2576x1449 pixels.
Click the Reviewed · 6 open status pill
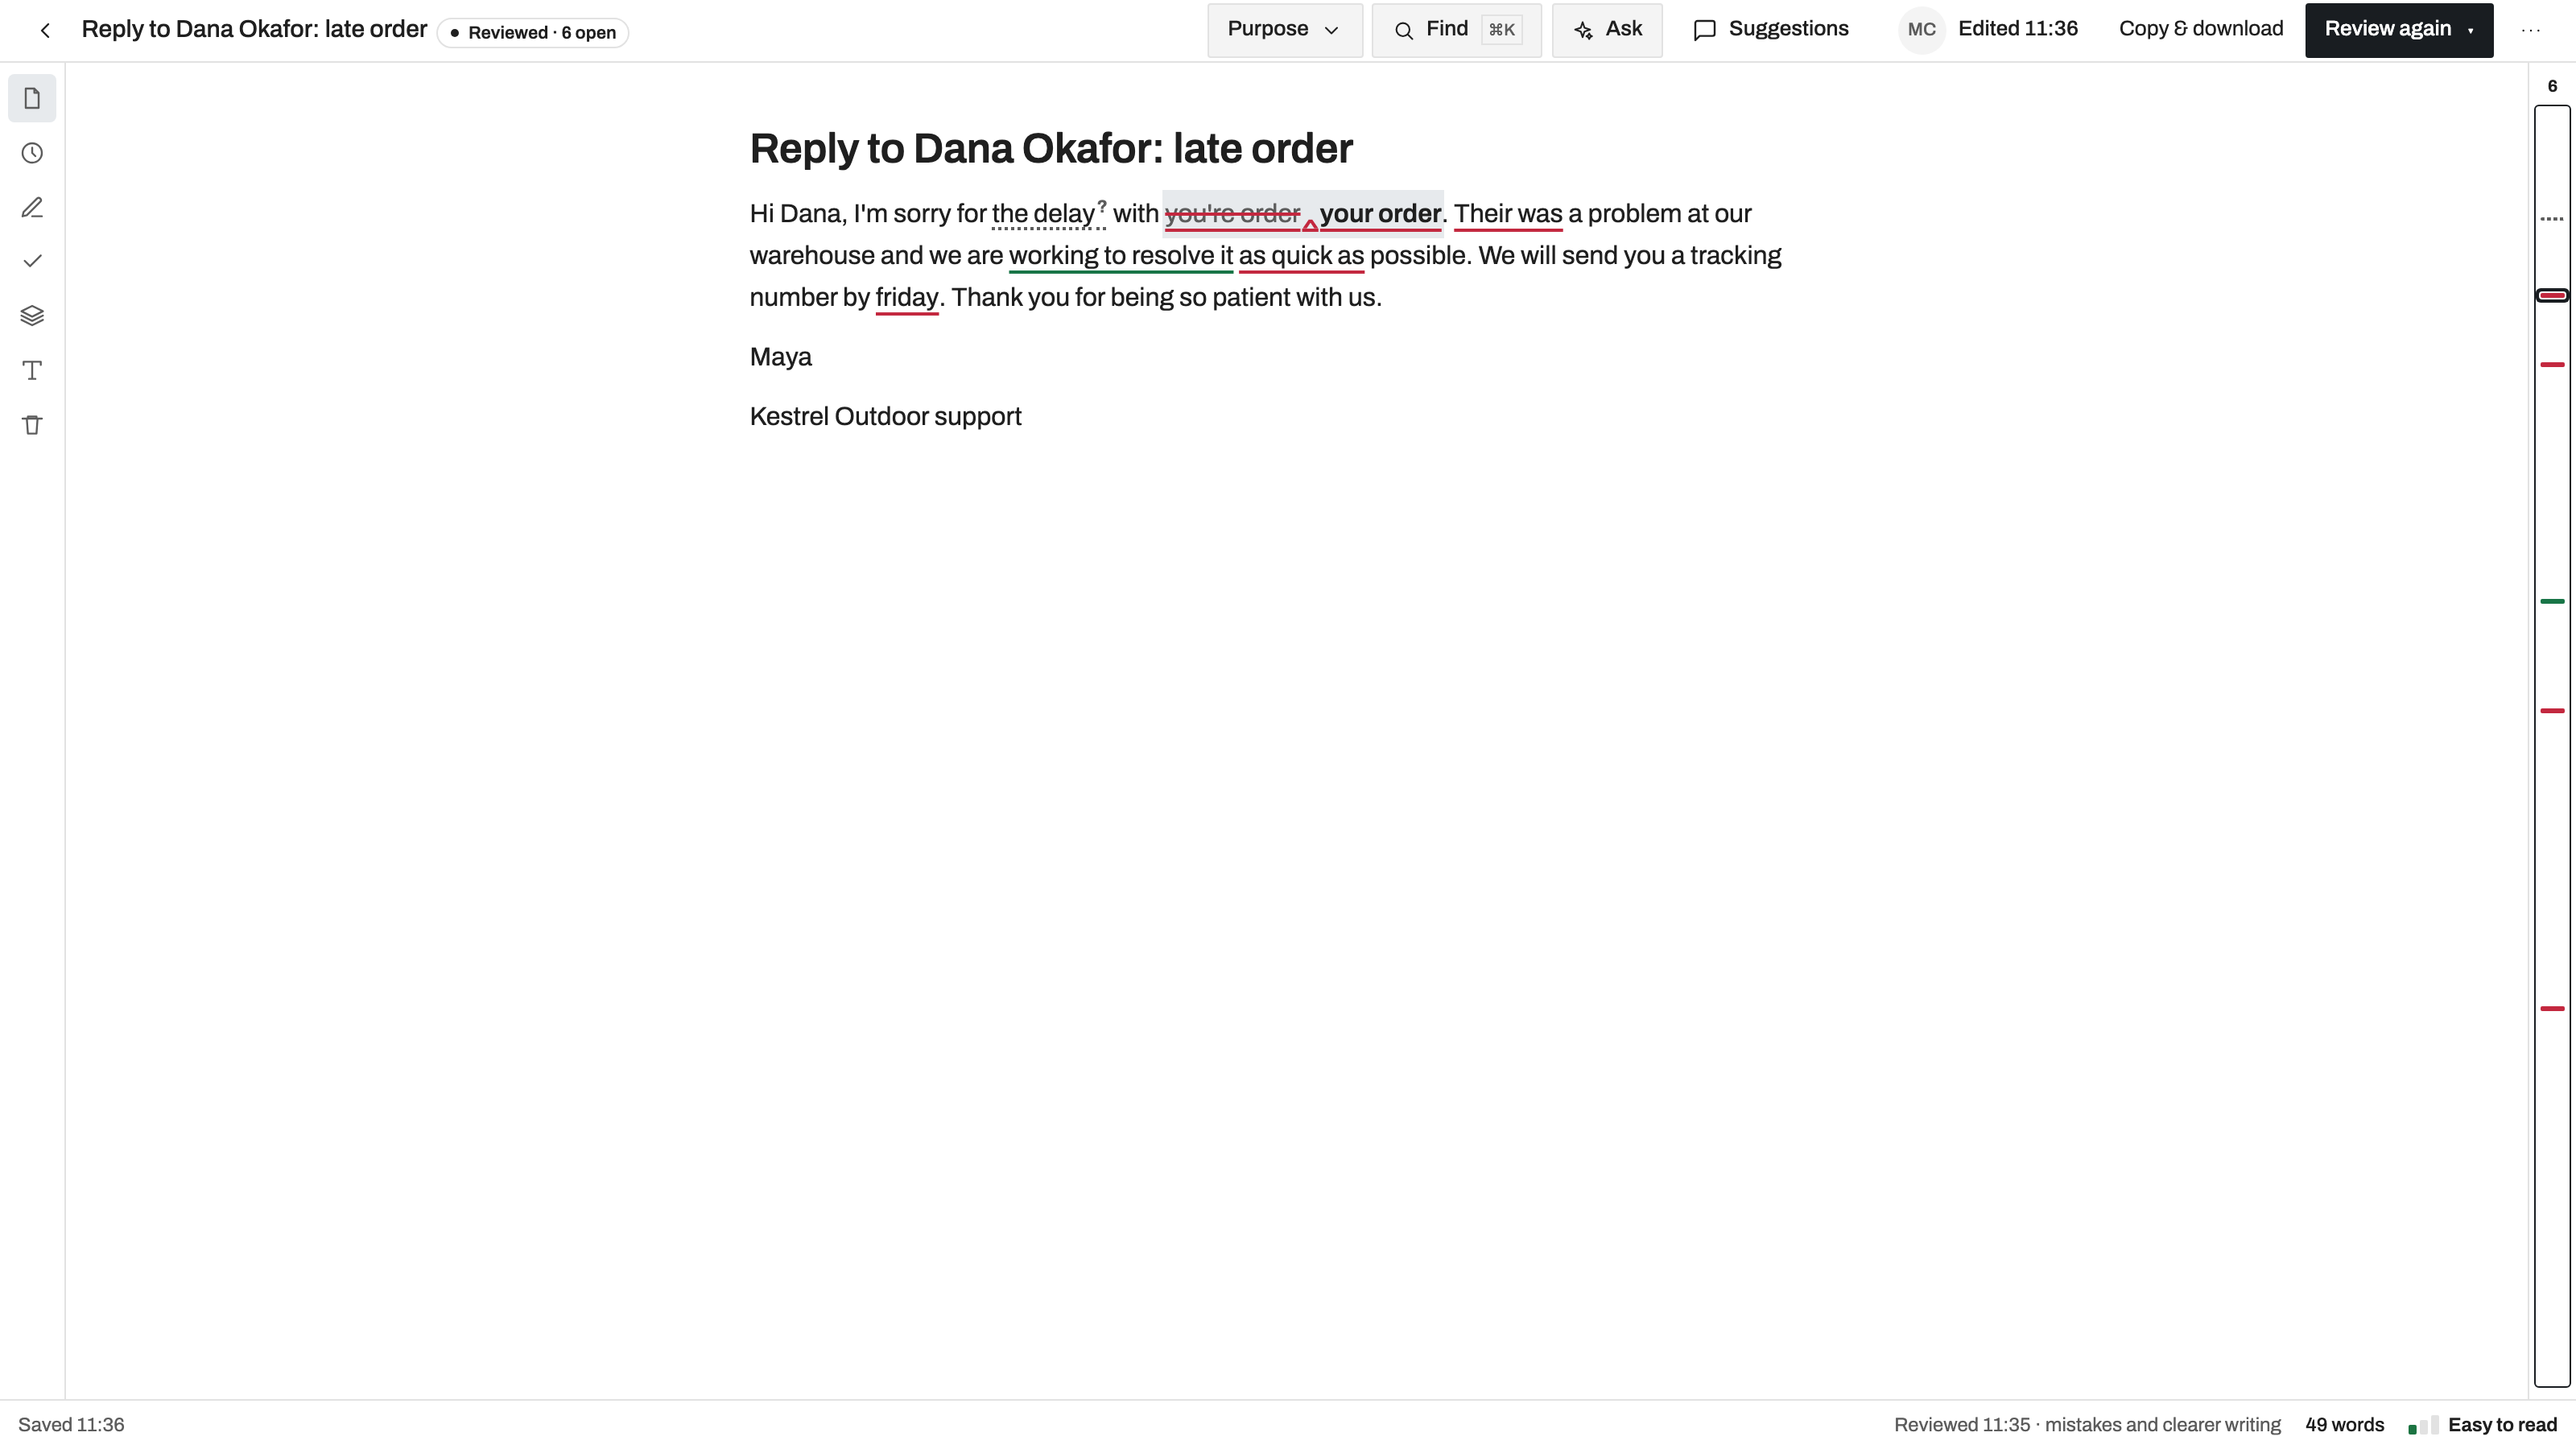click(x=533, y=32)
